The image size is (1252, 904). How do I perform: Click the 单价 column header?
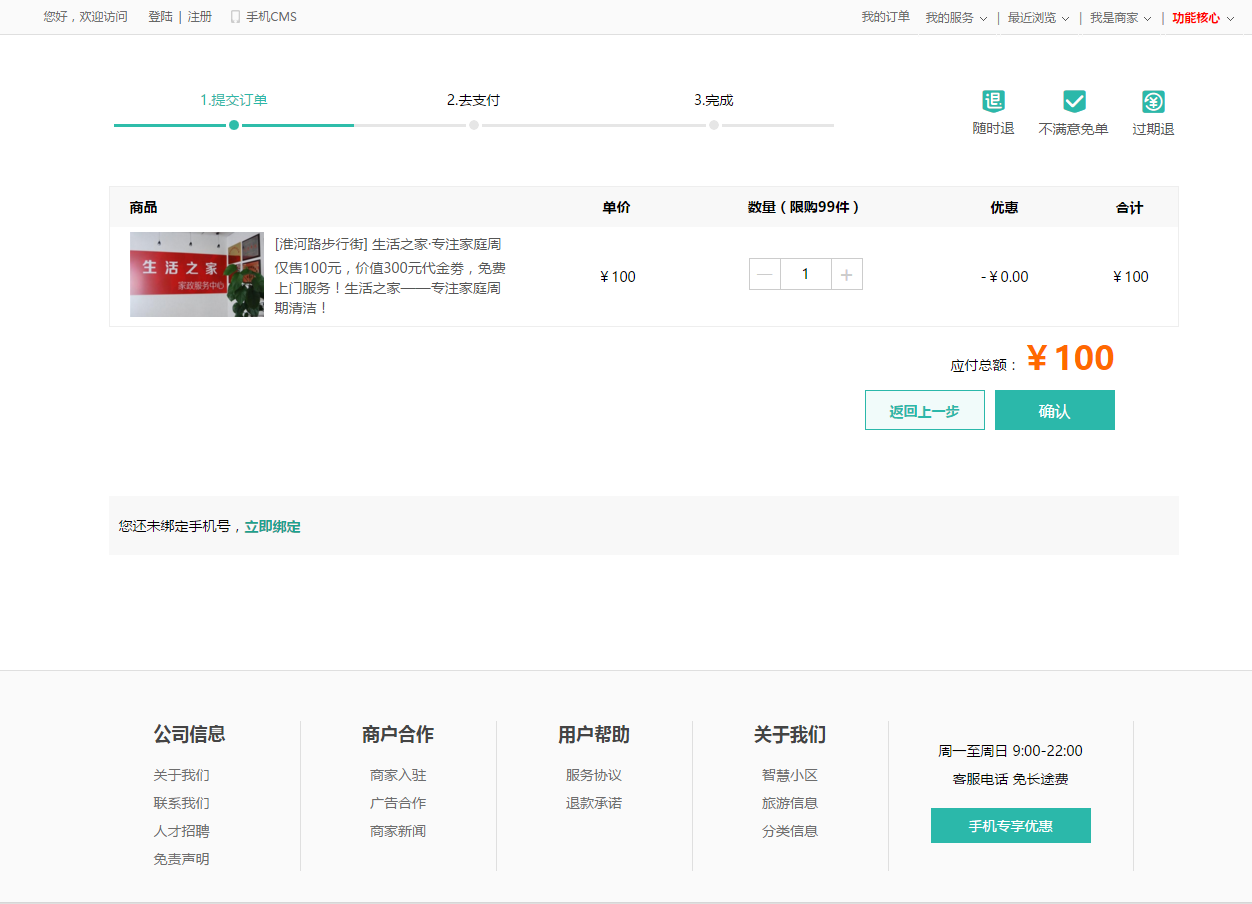point(616,207)
